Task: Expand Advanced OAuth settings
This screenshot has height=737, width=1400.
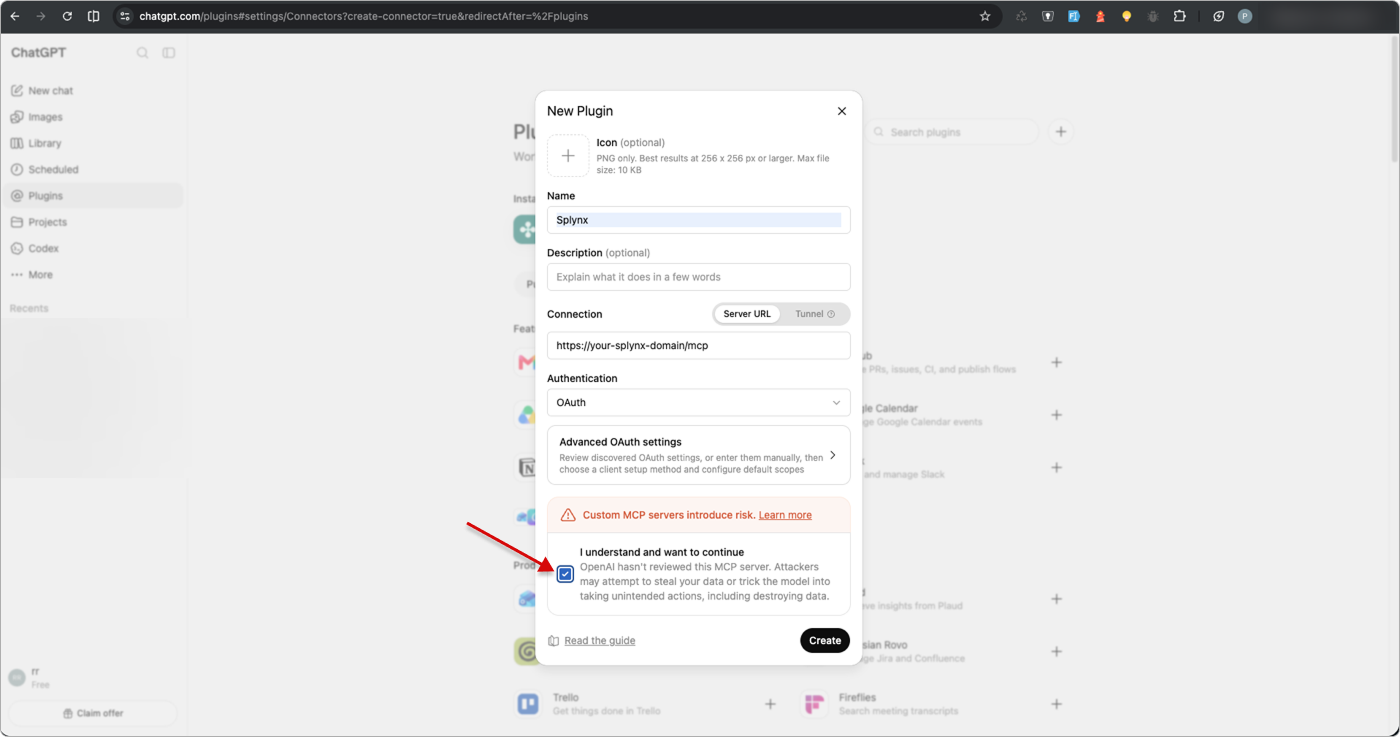Action: click(x=699, y=455)
